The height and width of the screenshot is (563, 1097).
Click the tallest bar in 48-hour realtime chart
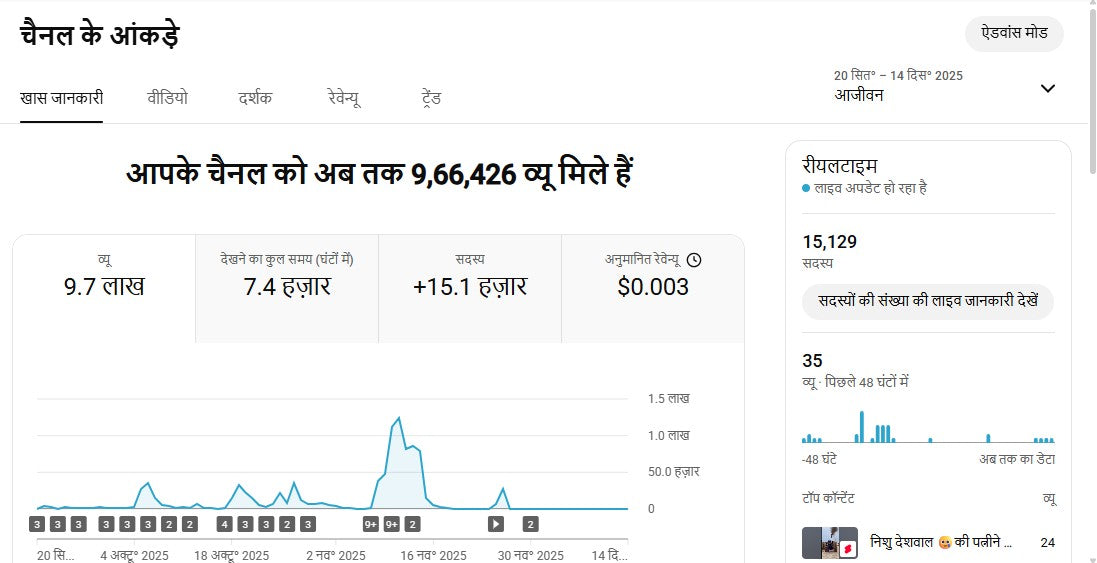[861, 427]
